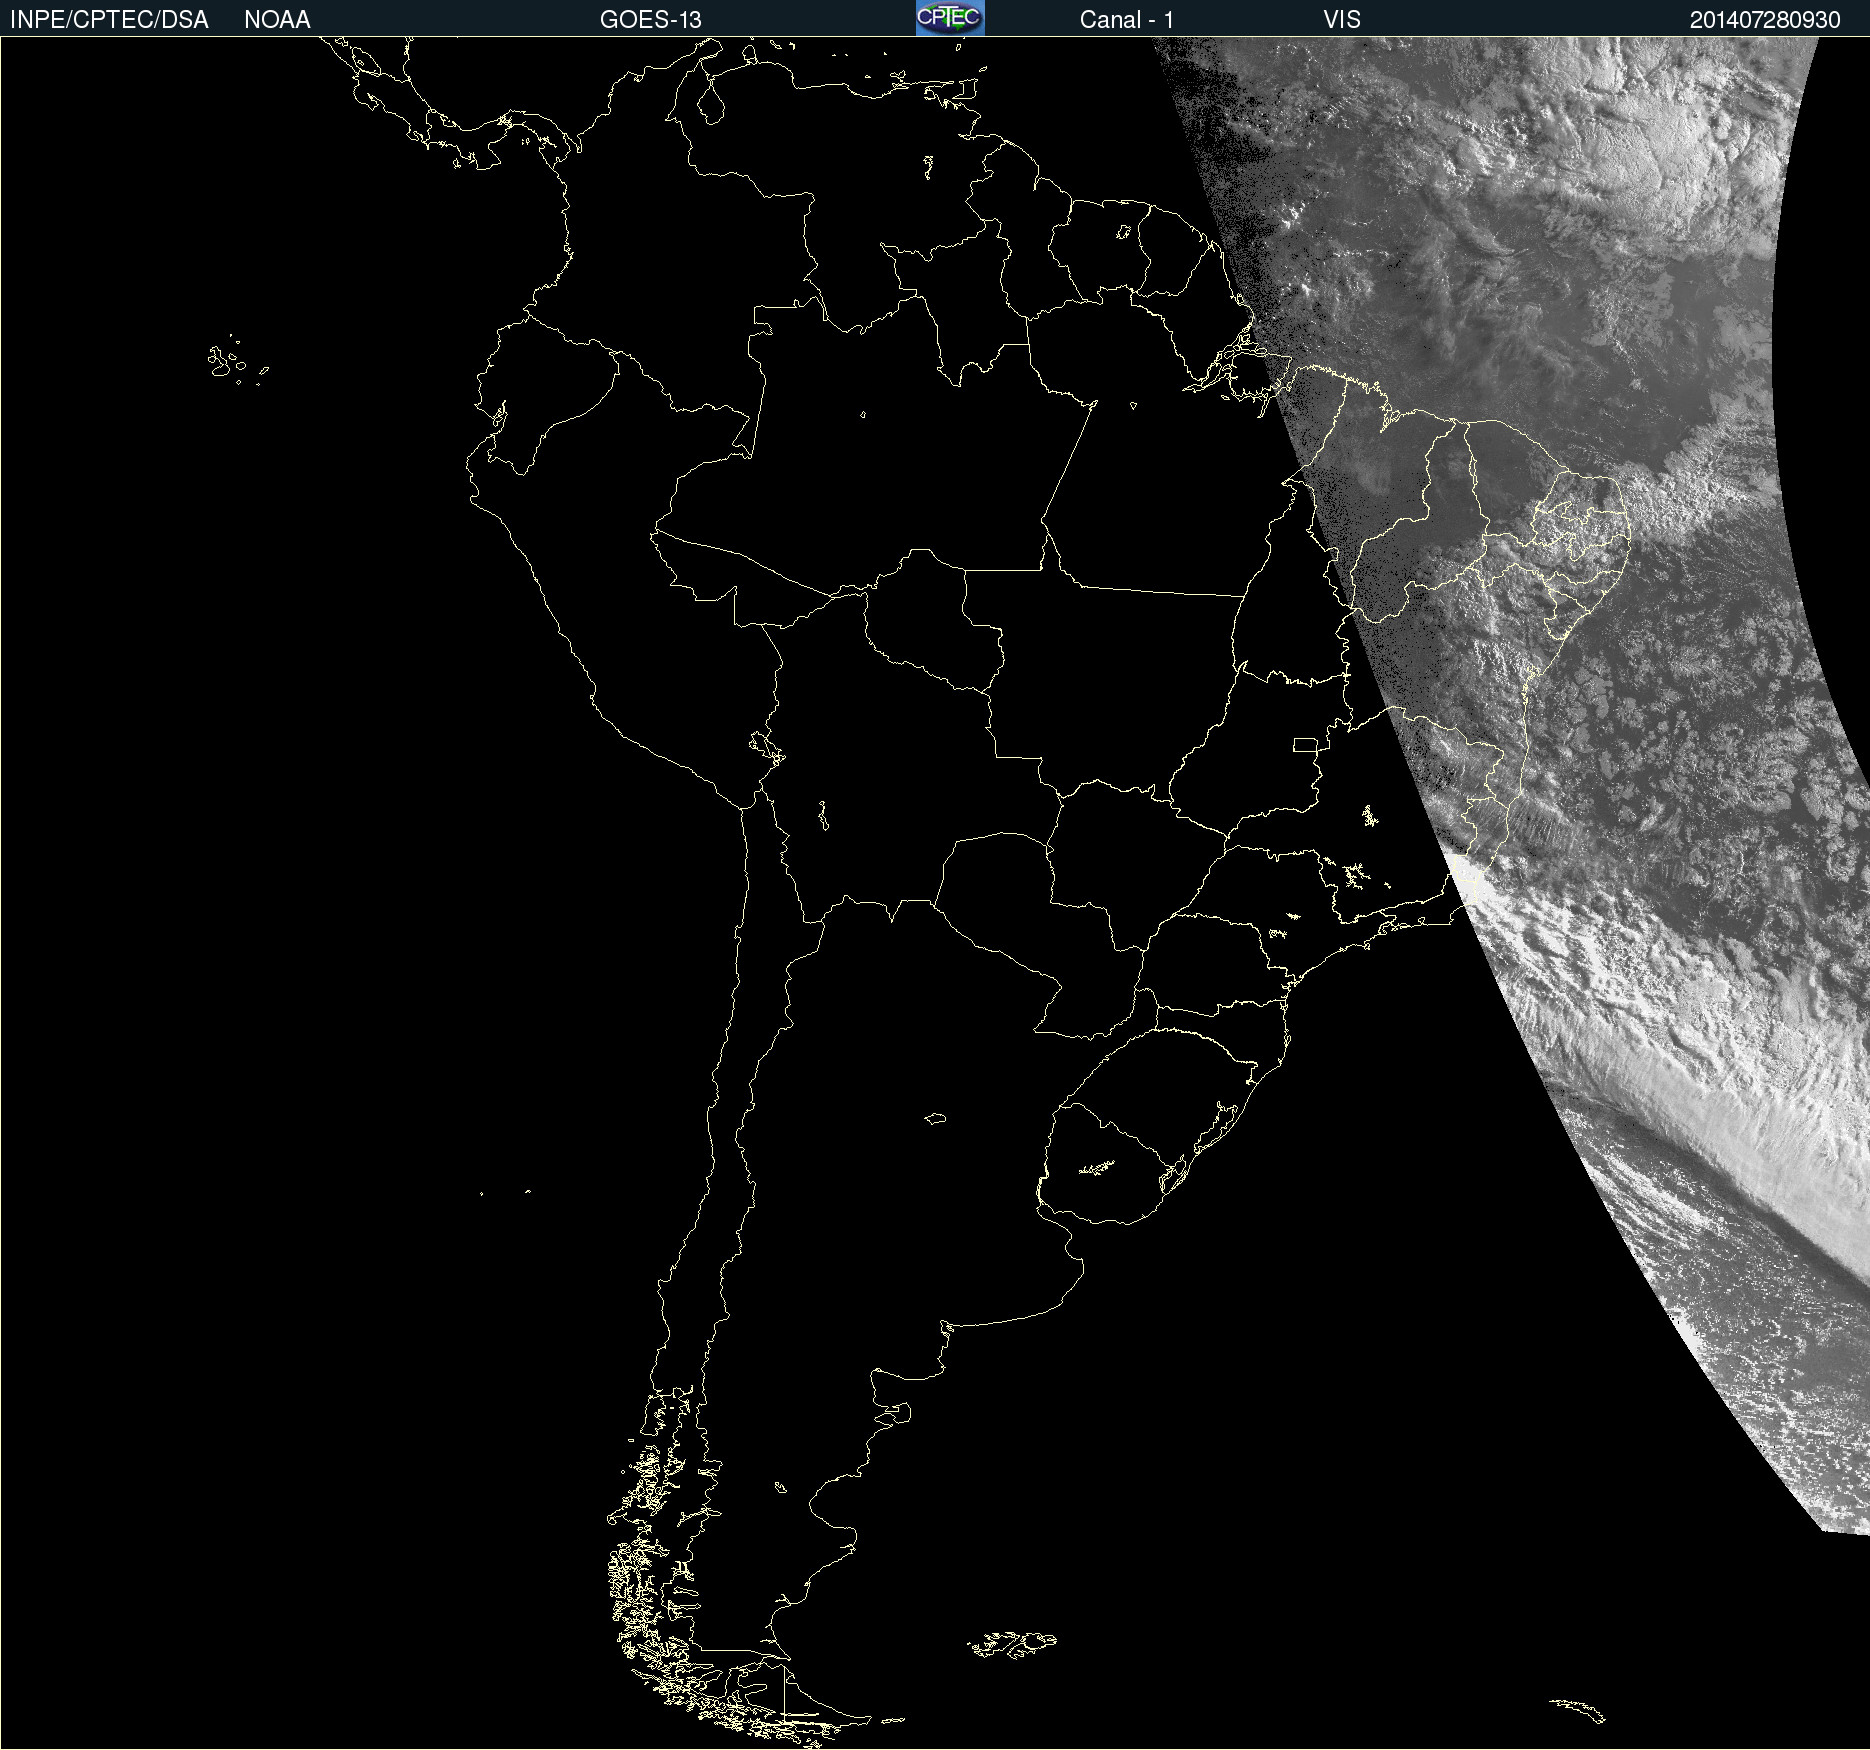Select the Canal - 1 channel label
Viewport: 1870px width, 1750px height.
1126,20
